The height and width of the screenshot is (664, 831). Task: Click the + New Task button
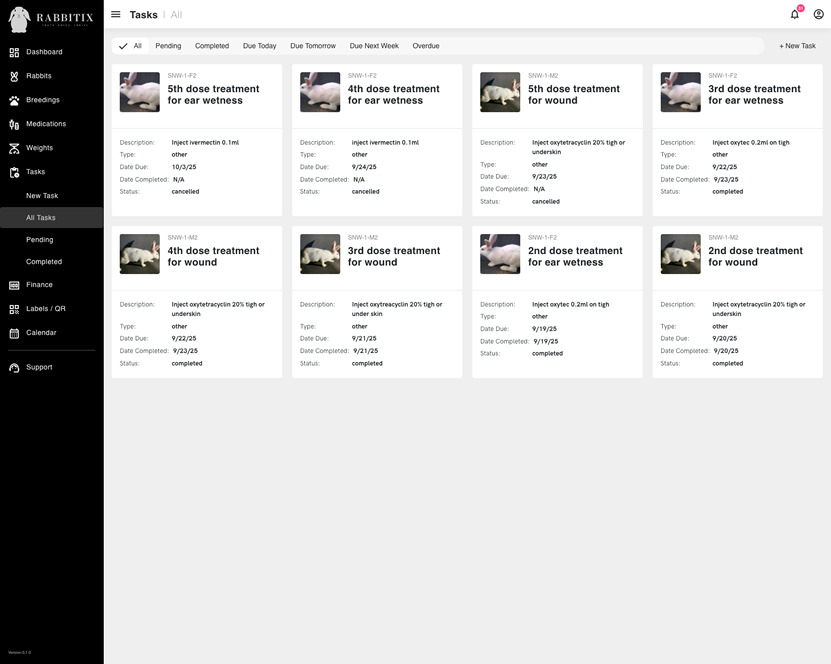pyautogui.click(x=797, y=44)
